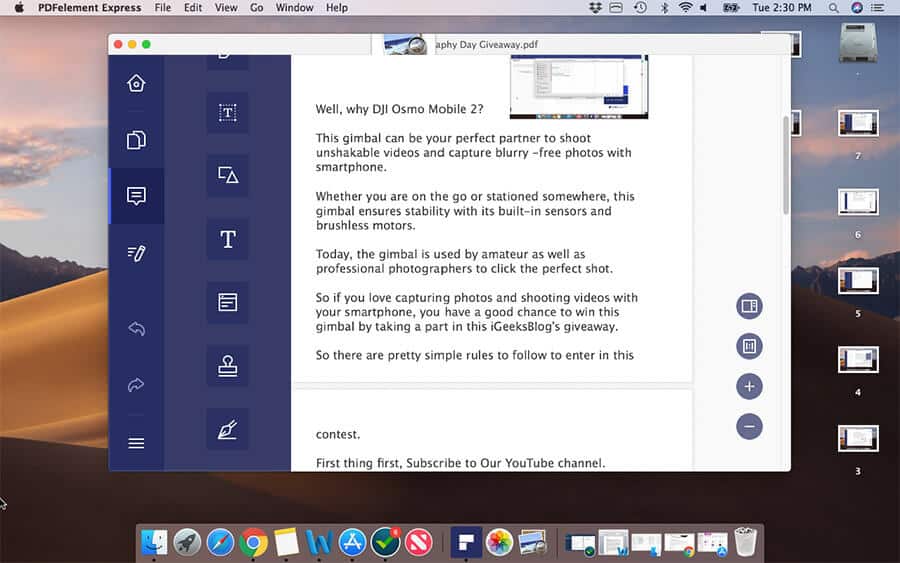Select the Comment section in the sidebar
The image size is (900, 563).
(136, 196)
